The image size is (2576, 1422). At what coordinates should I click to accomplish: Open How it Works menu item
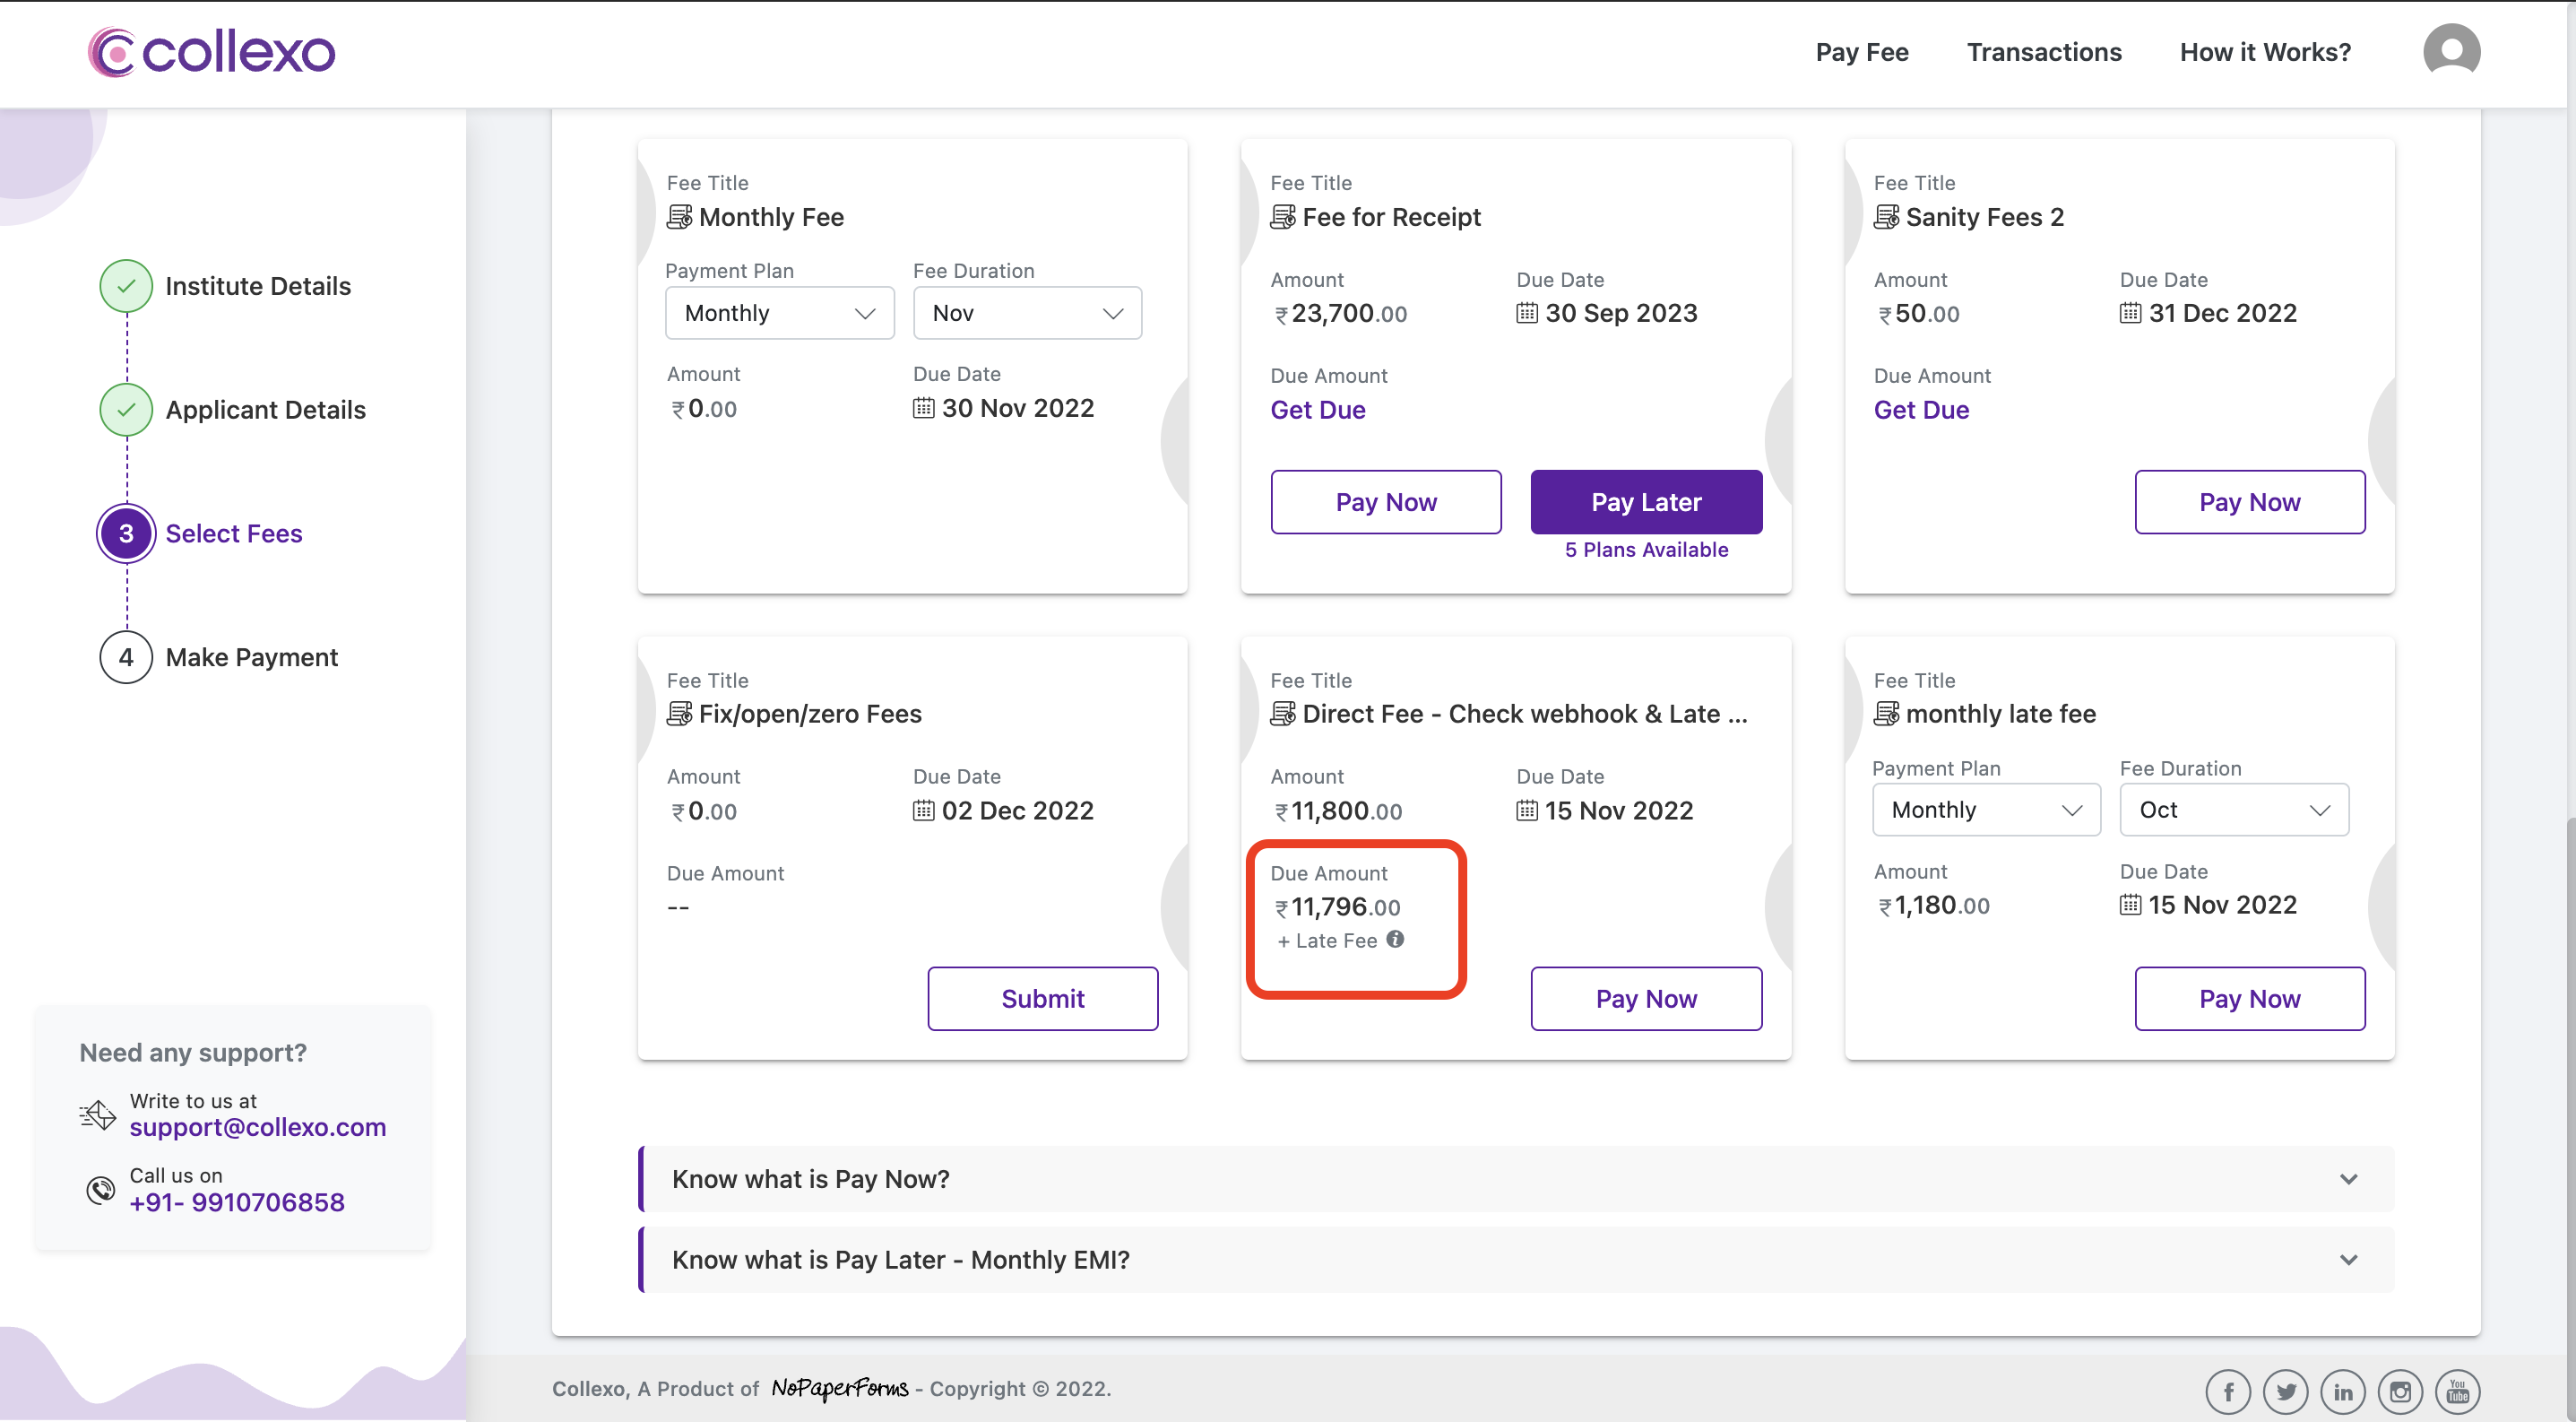click(2265, 52)
